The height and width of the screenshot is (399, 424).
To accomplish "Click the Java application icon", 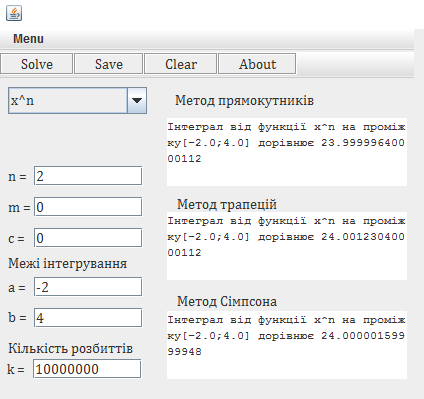I will tap(14, 13).
